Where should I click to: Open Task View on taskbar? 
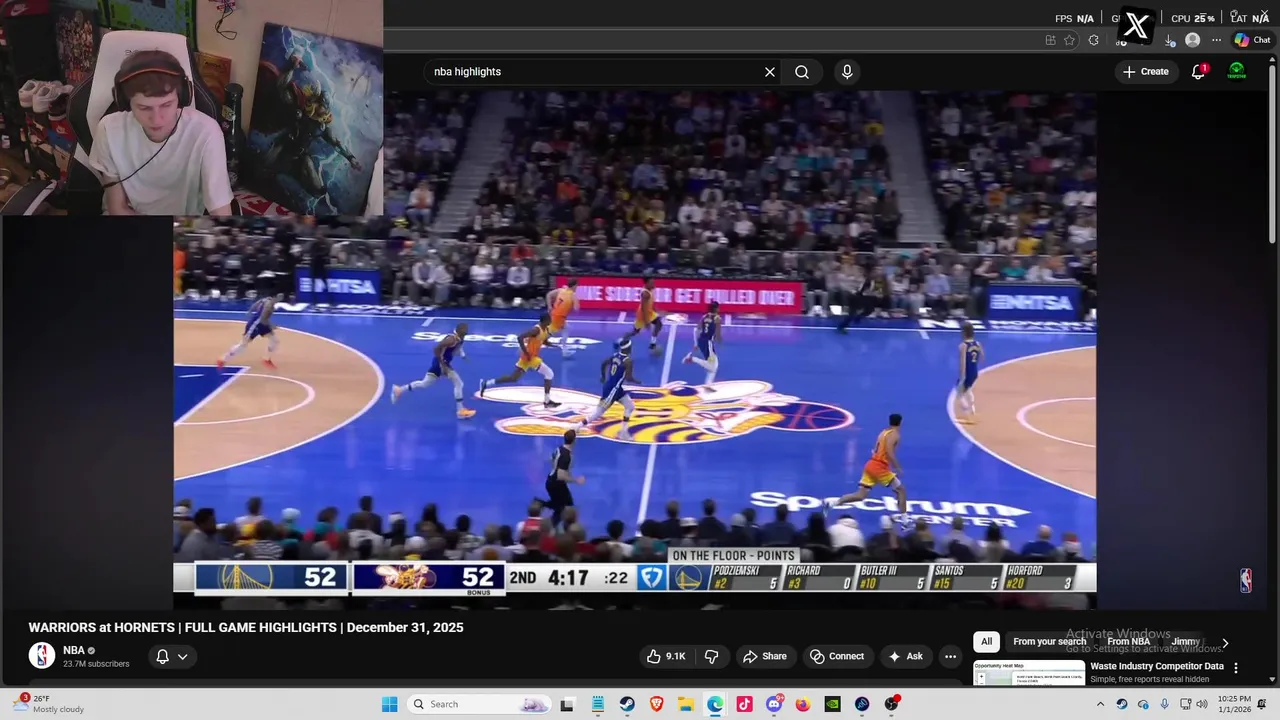tap(567, 704)
